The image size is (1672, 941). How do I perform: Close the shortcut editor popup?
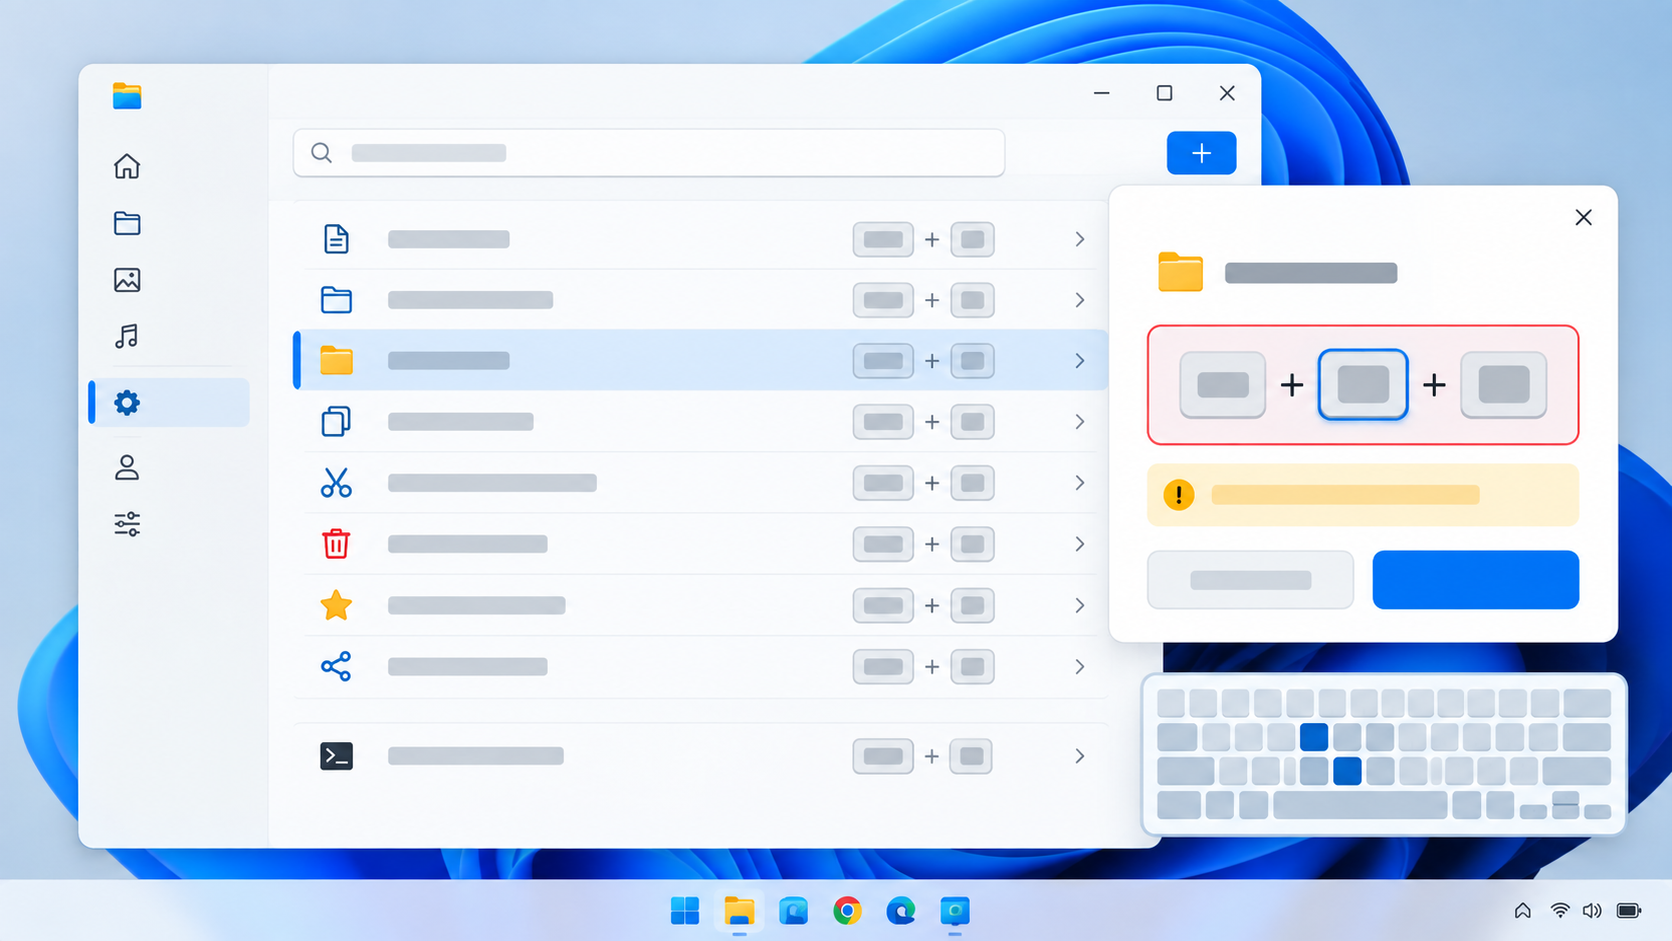[1583, 217]
